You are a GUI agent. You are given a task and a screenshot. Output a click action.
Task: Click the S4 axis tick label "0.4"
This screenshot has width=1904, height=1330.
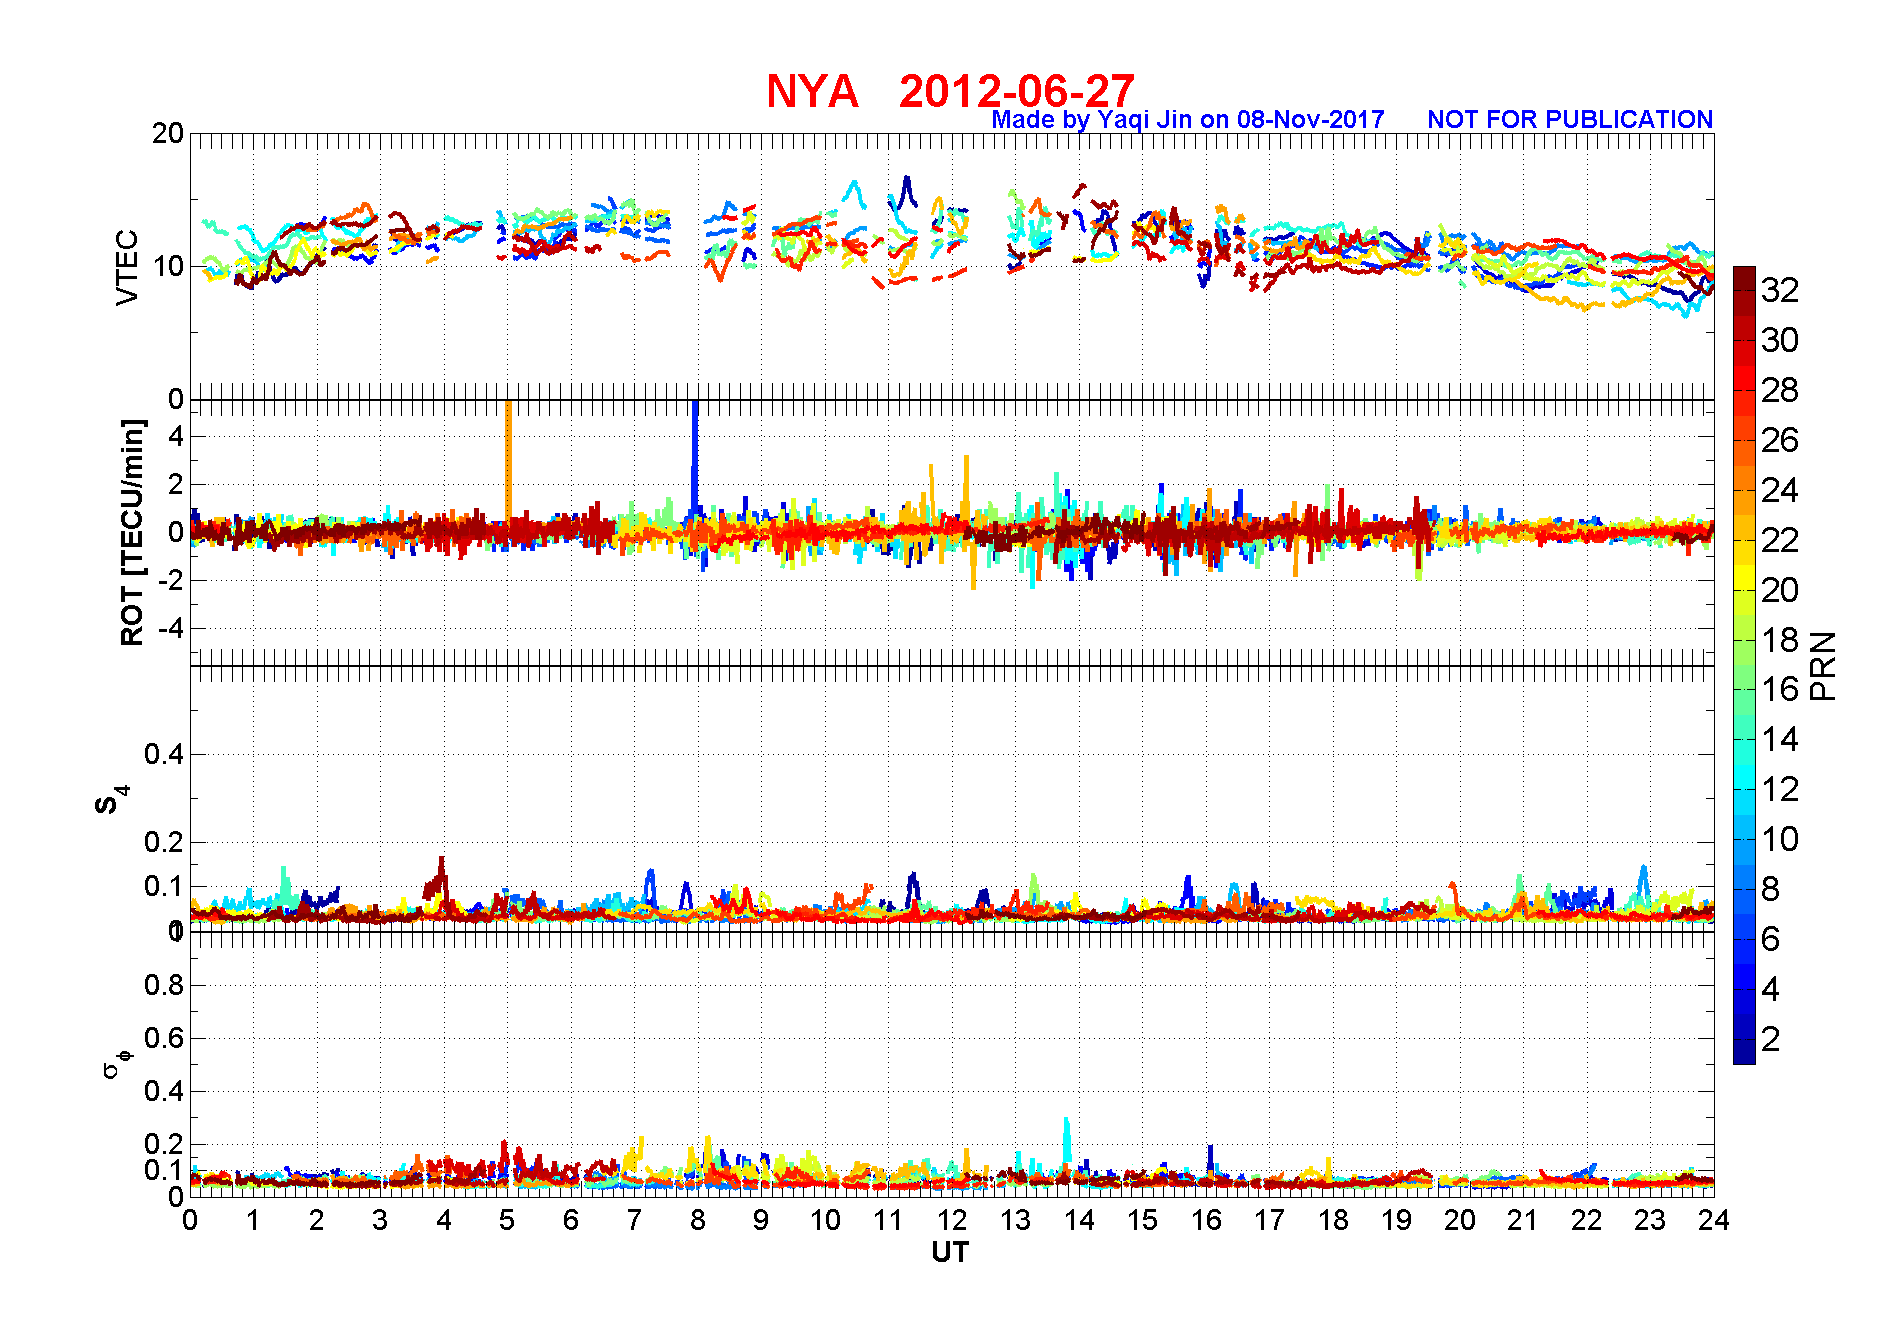(x=165, y=754)
